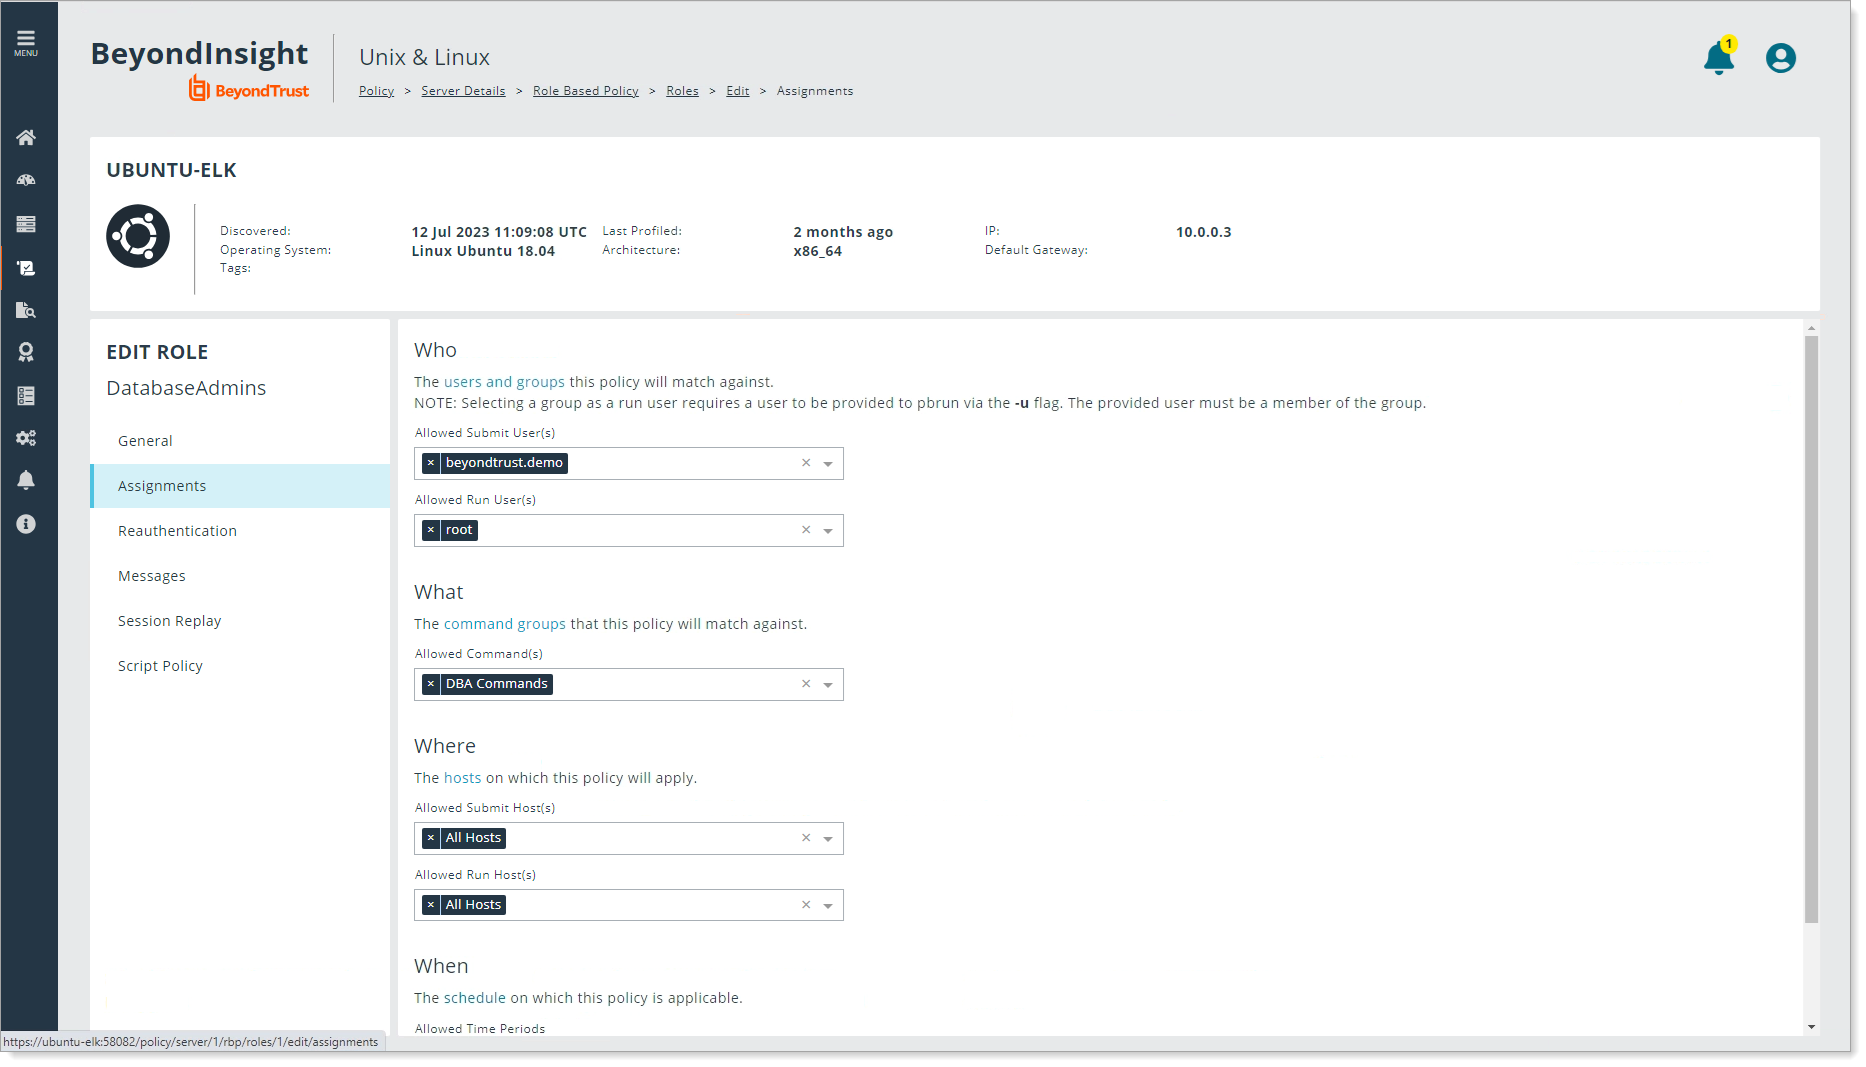Expand the Allowed Command(s) dropdown arrow

point(828,685)
